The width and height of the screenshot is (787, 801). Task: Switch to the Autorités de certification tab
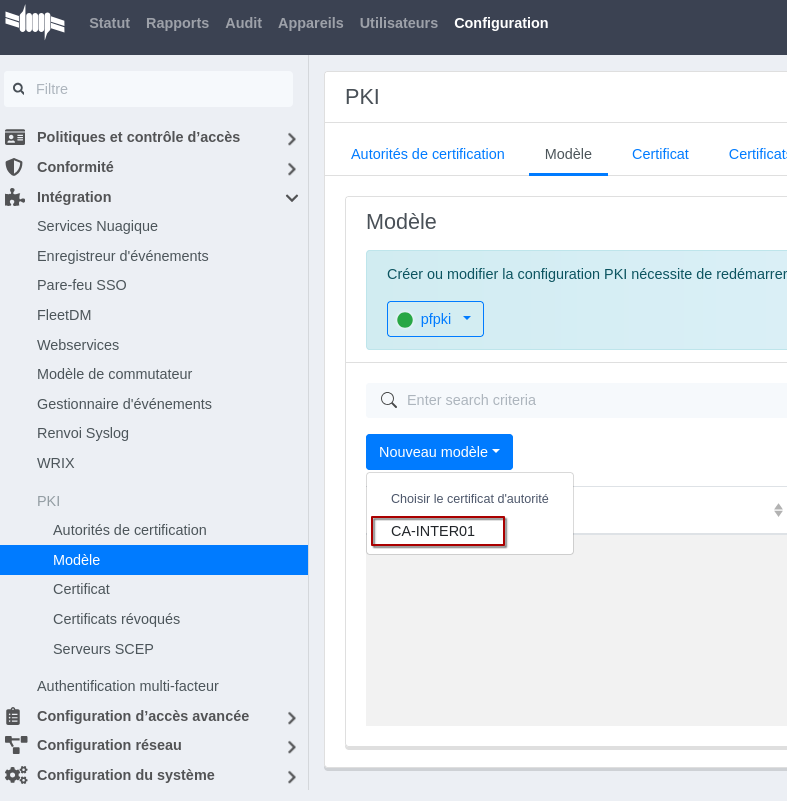pos(427,154)
